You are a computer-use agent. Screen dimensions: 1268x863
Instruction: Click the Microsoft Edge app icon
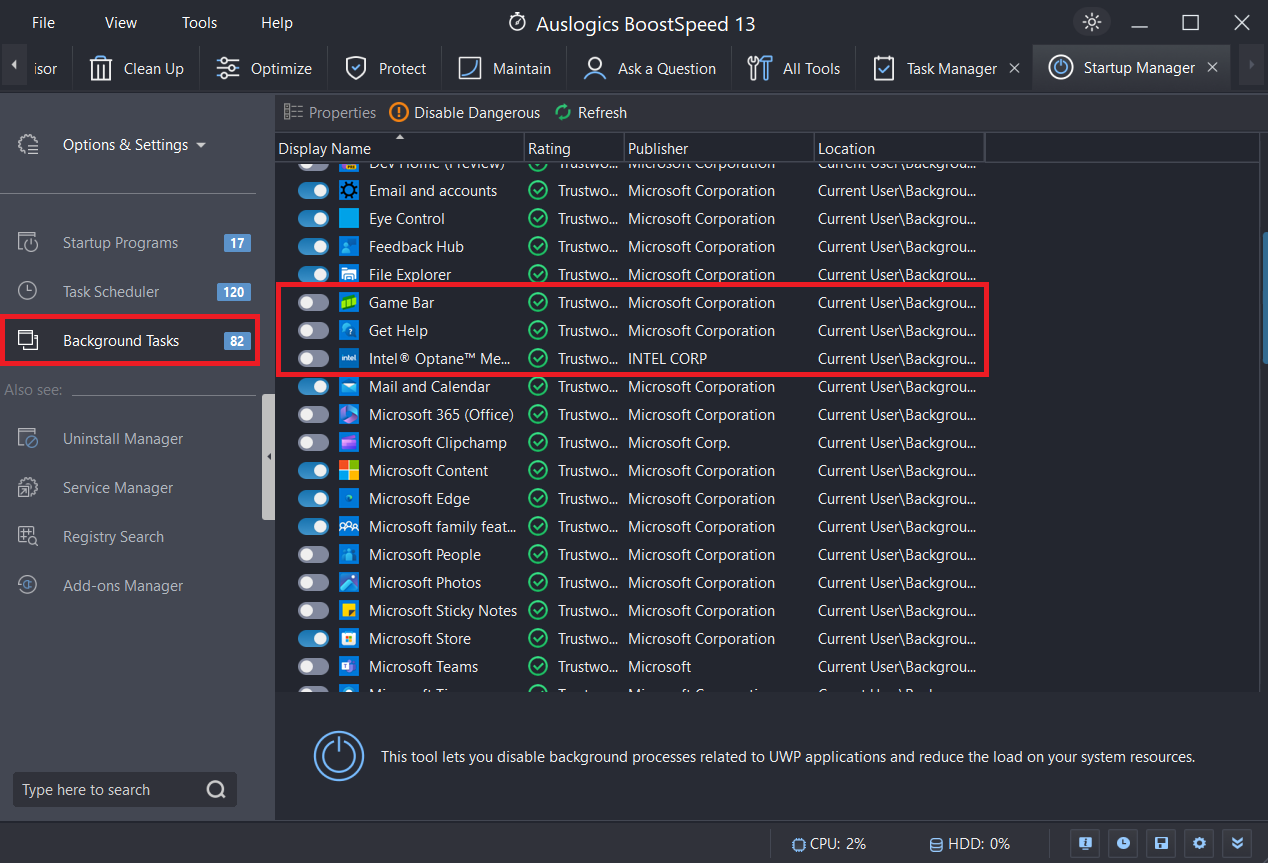point(349,499)
